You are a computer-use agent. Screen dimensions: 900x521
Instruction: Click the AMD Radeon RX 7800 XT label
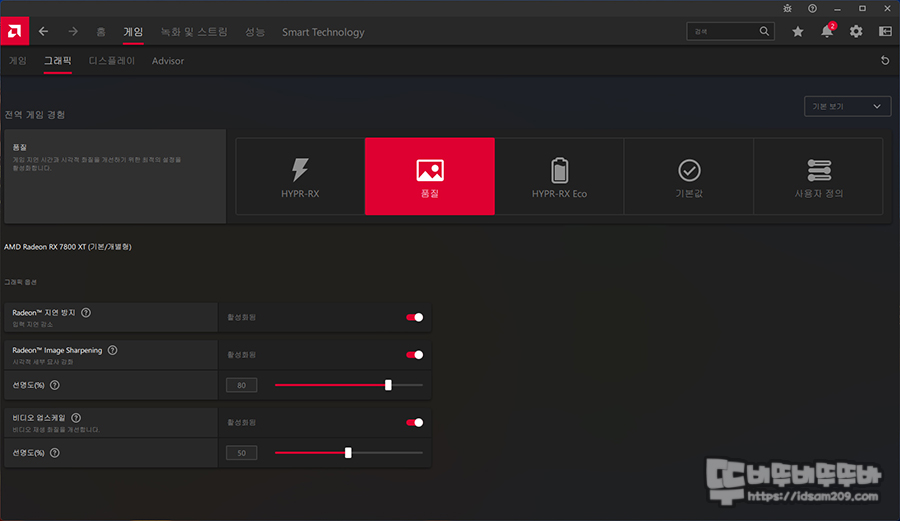pos(68,247)
